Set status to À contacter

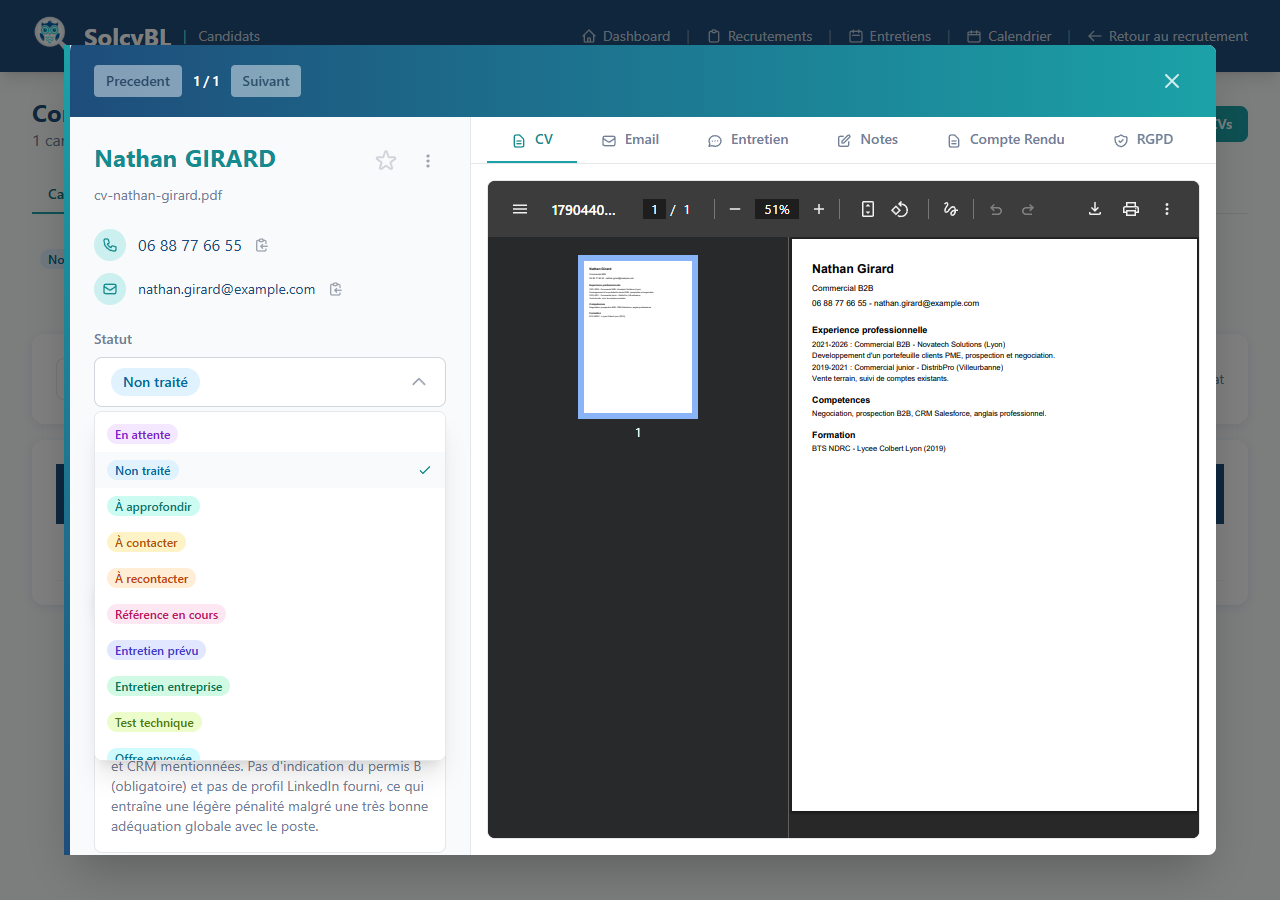[270, 542]
